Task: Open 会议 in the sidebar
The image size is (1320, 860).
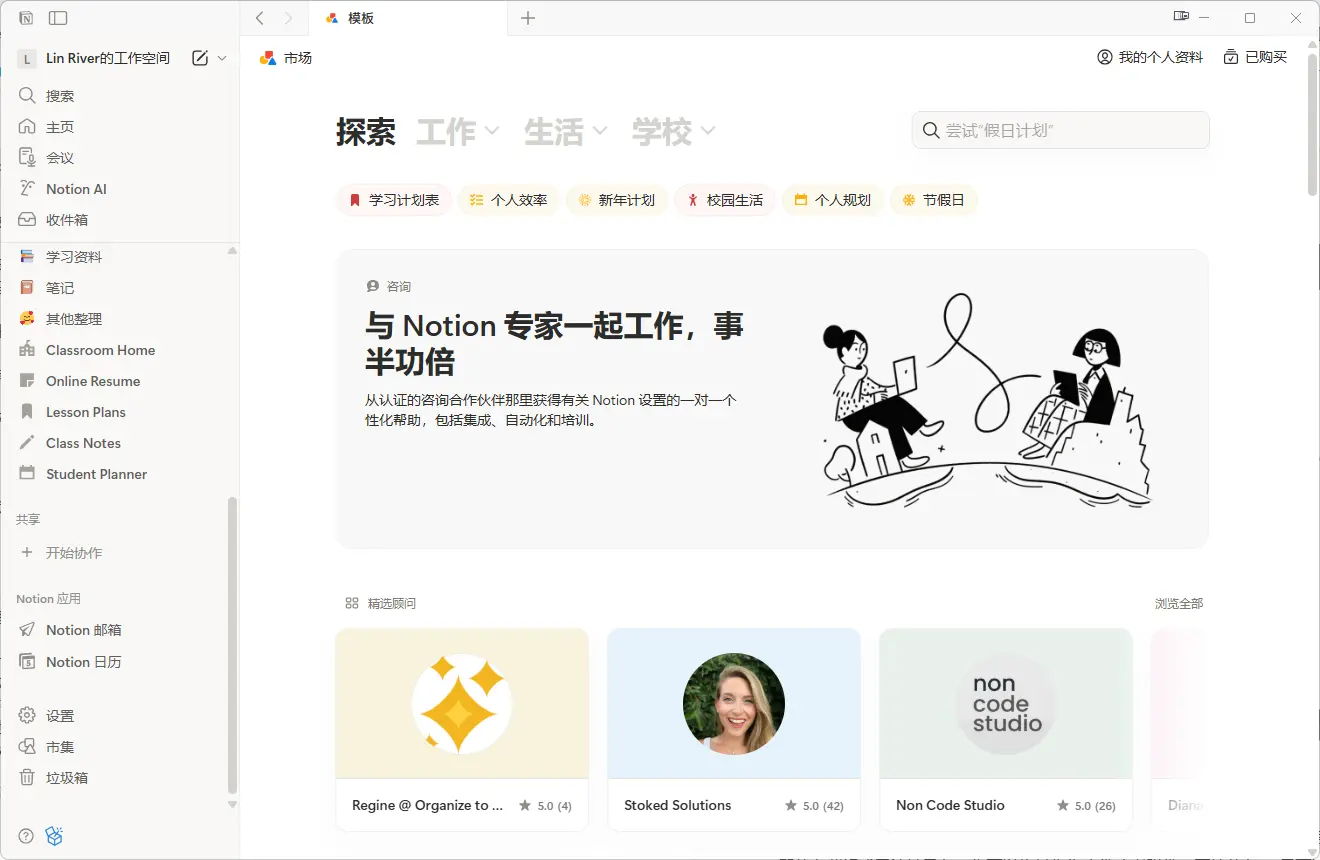Action: [120, 158]
